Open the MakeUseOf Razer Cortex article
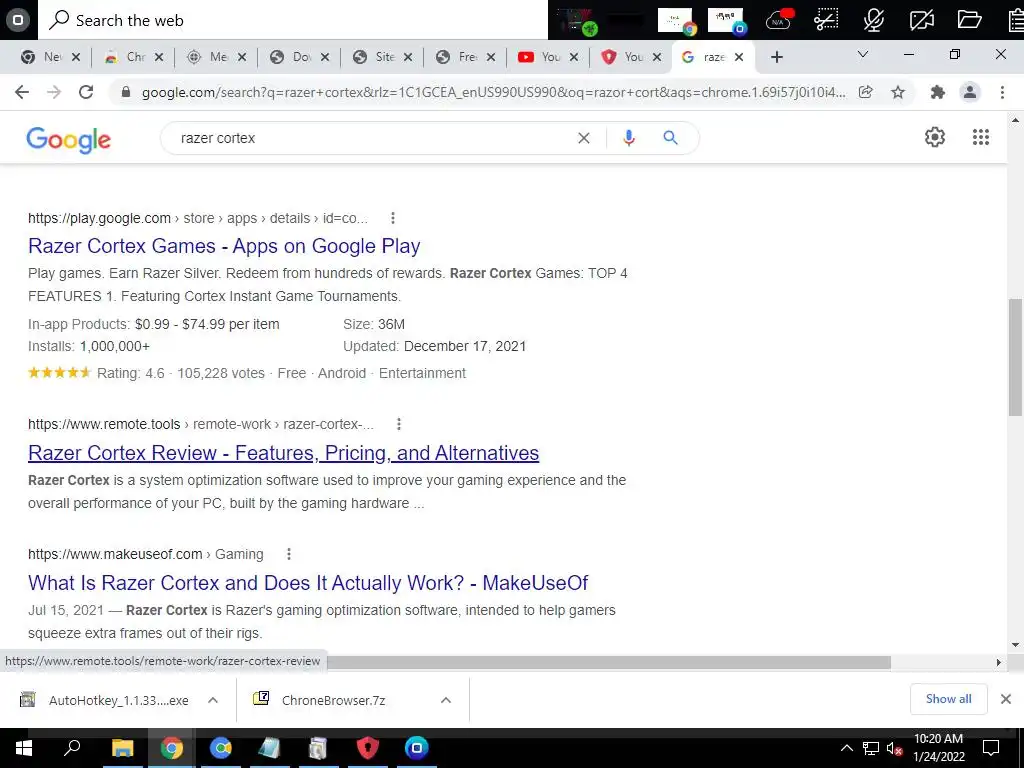 point(308,583)
